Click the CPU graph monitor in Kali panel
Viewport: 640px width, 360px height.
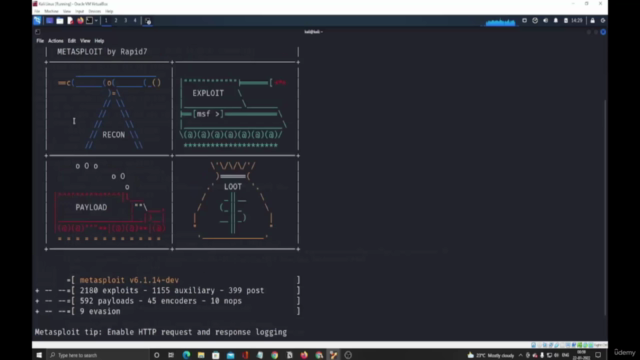point(500,21)
